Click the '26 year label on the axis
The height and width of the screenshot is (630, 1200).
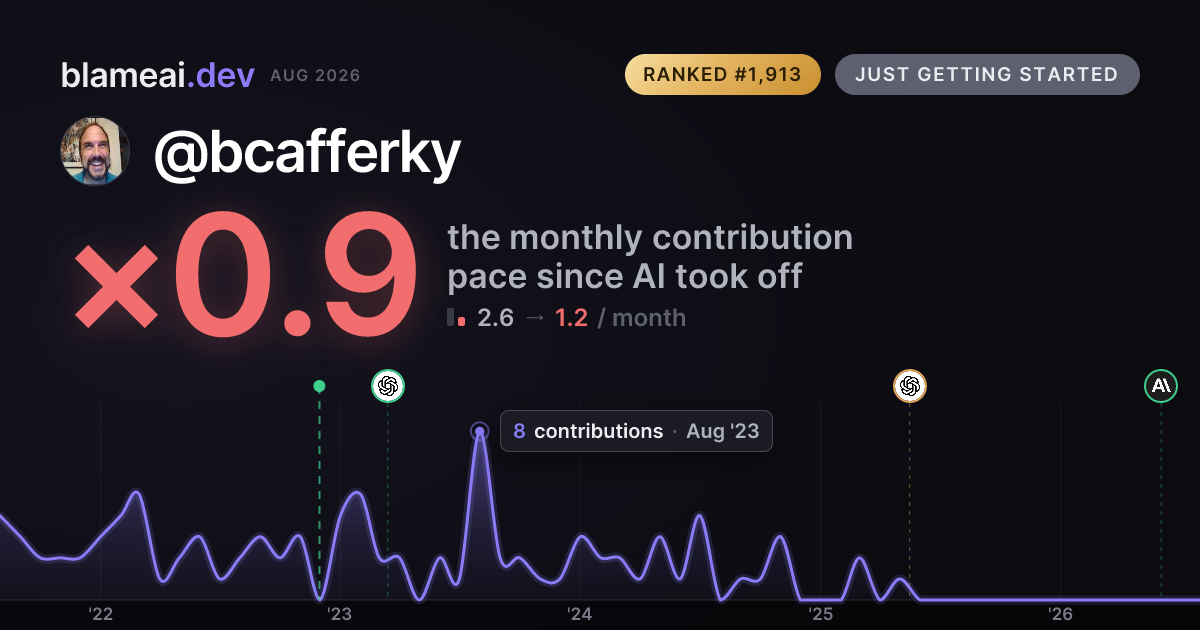1061,614
